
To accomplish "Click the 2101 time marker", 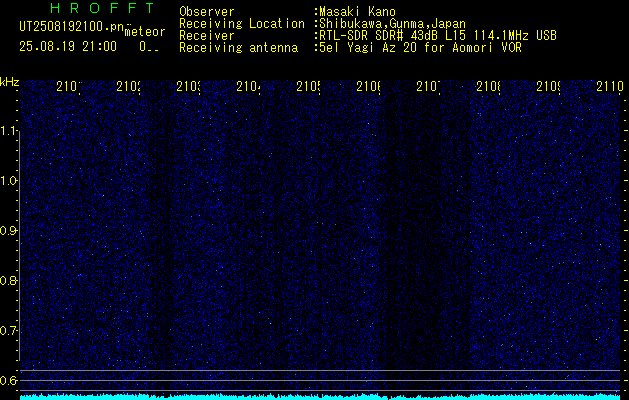I will pyautogui.click(x=69, y=86).
